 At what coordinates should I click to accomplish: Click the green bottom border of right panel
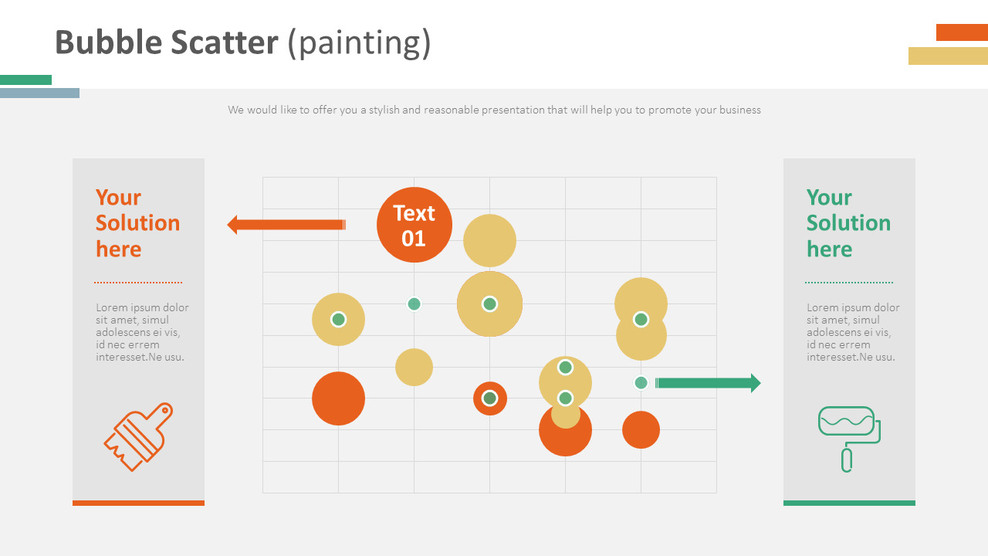click(x=849, y=503)
